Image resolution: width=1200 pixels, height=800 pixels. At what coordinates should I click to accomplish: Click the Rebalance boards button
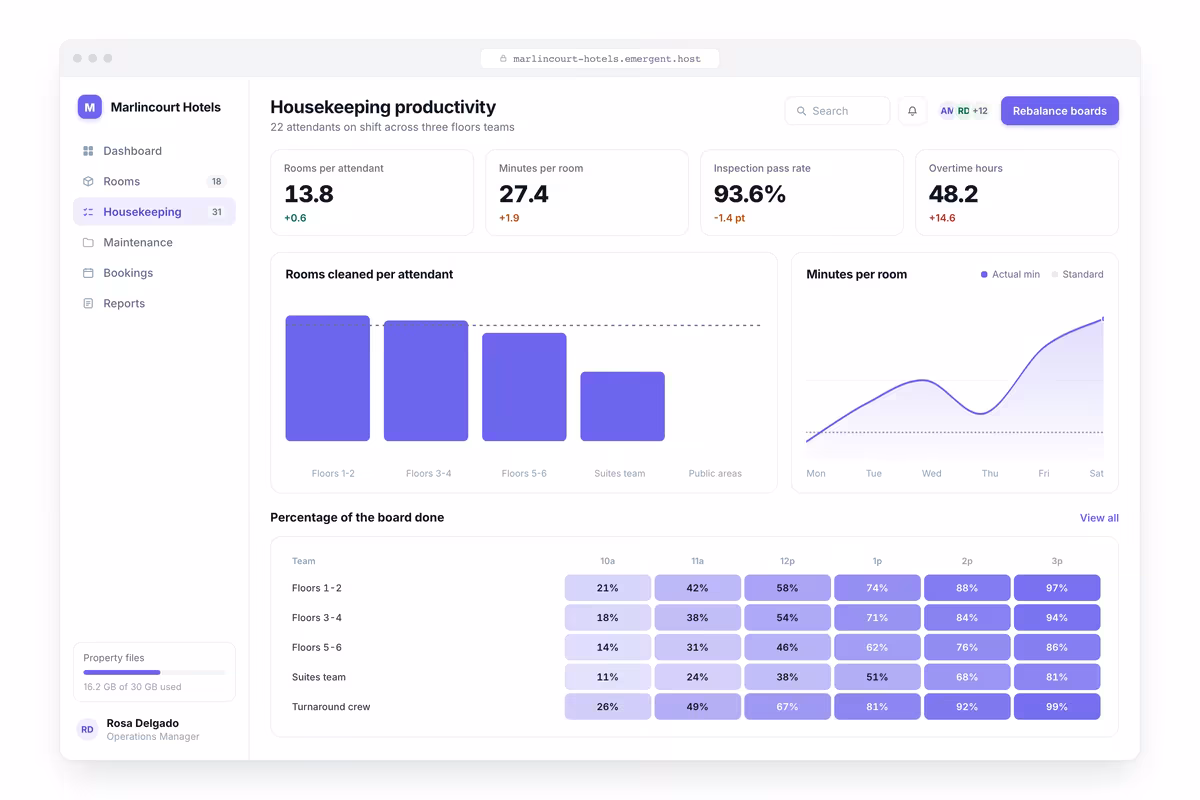click(1059, 111)
